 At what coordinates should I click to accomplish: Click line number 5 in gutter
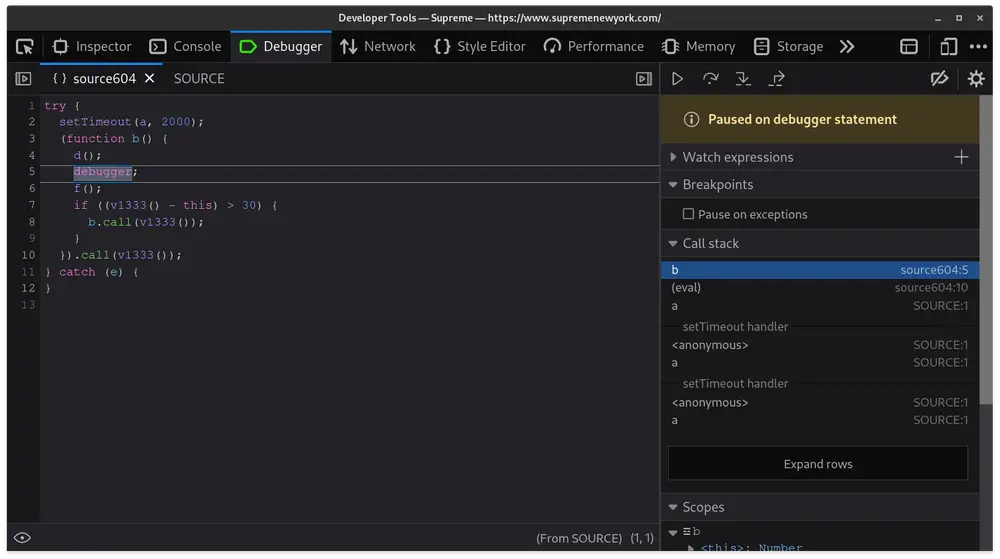(31, 172)
